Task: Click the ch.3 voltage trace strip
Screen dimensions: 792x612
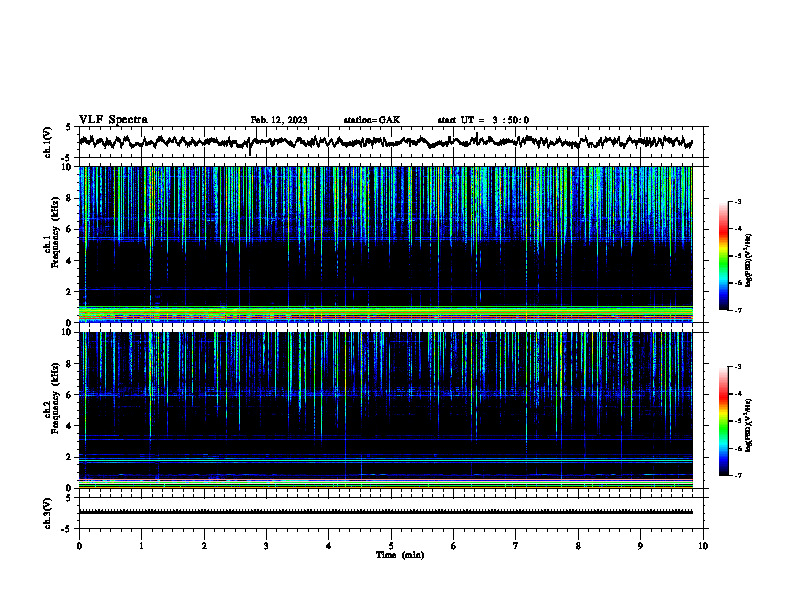Action: tap(385, 512)
